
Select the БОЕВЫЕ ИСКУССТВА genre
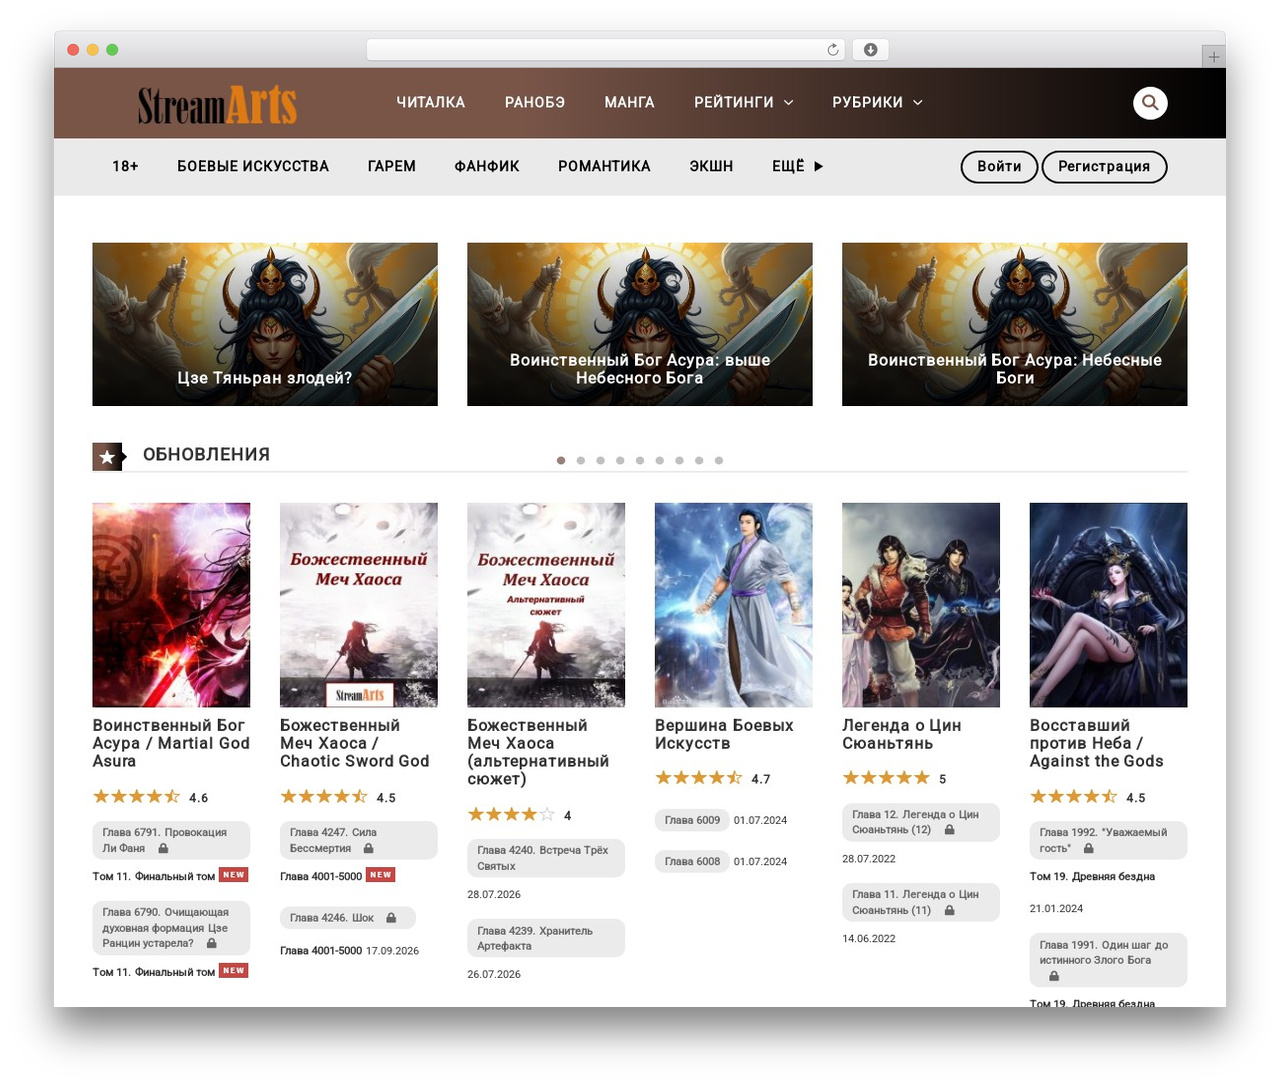pos(253,166)
